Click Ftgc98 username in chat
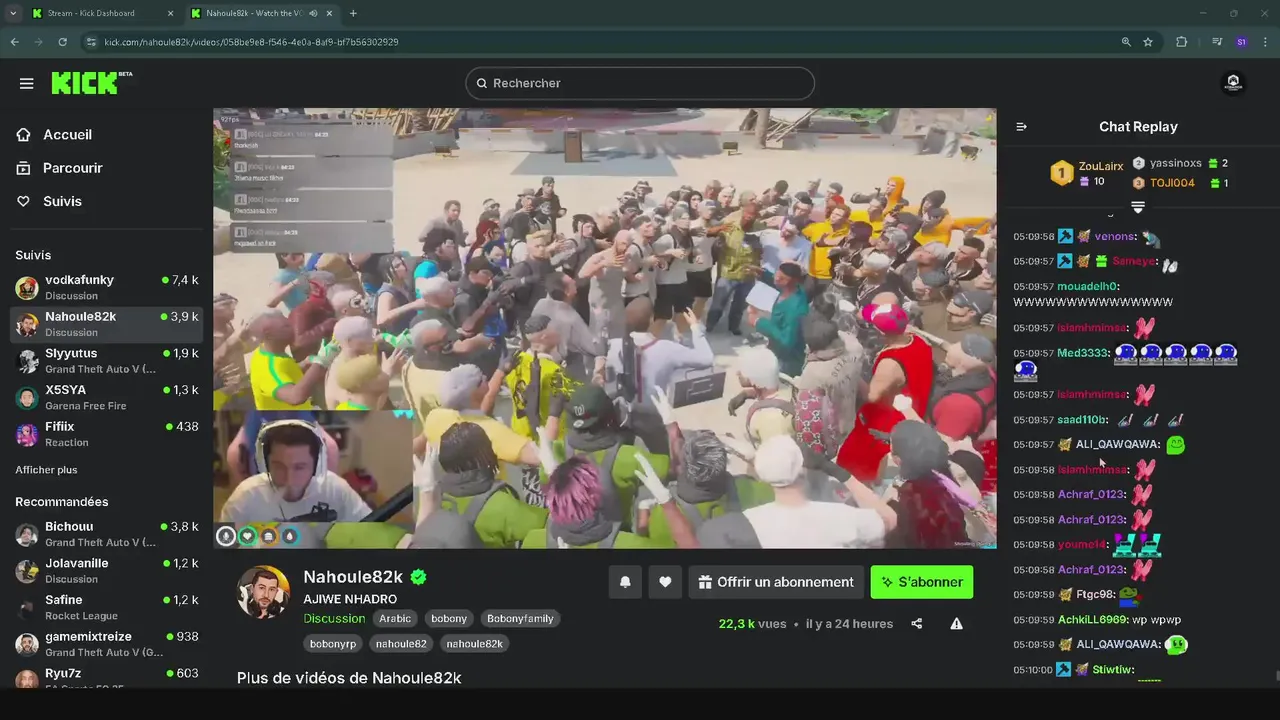Image resolution: width=1280 pixels, height=720 pixels. point(1093,594)
